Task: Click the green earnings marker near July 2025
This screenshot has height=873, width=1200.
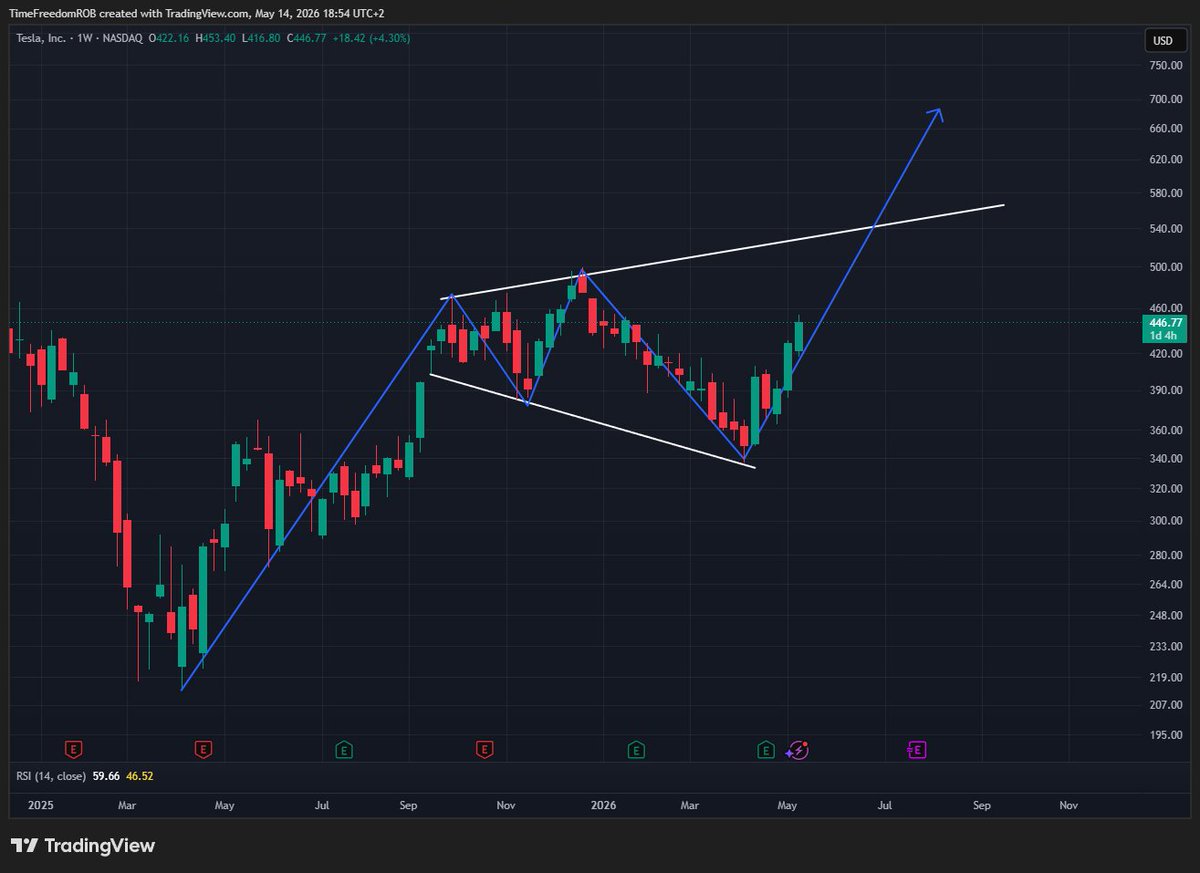Action: 343,748
